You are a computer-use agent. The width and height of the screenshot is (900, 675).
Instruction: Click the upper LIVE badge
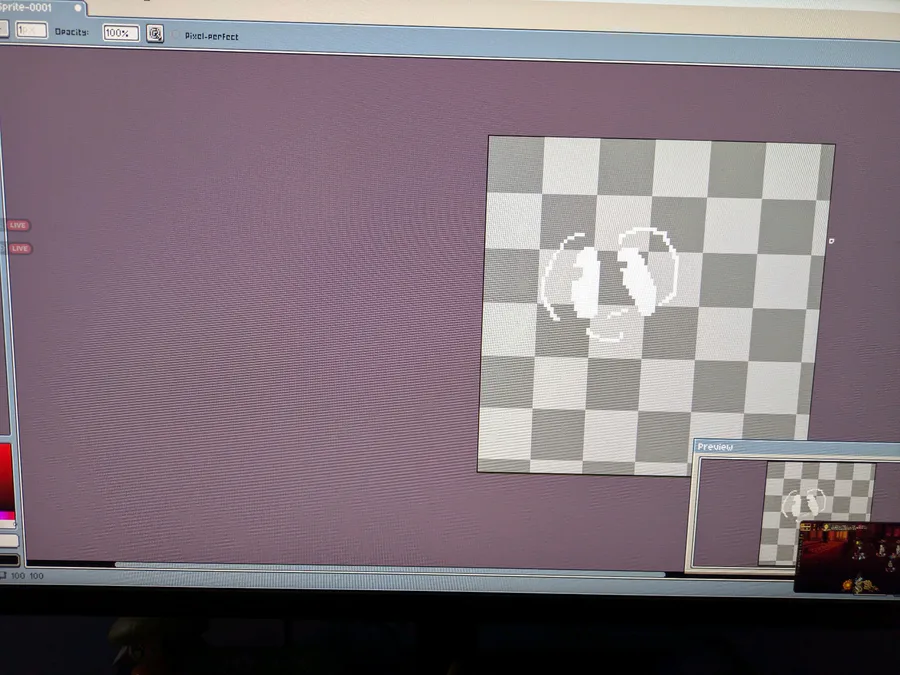[18, 225]
